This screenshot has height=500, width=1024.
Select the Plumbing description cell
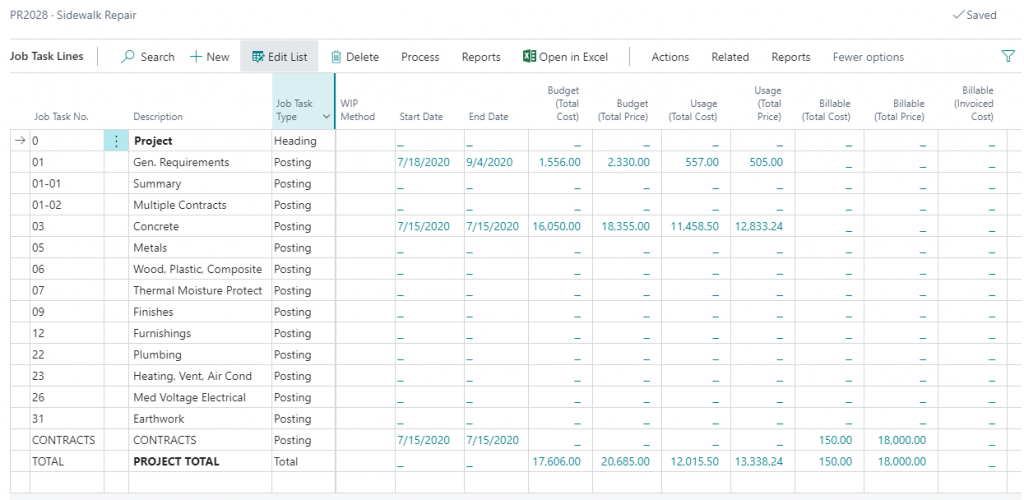(200, 354)
